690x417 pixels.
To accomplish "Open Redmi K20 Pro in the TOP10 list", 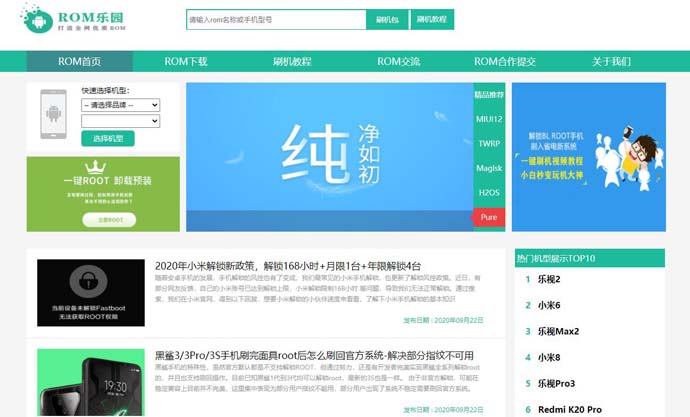I will click(569, 410).
